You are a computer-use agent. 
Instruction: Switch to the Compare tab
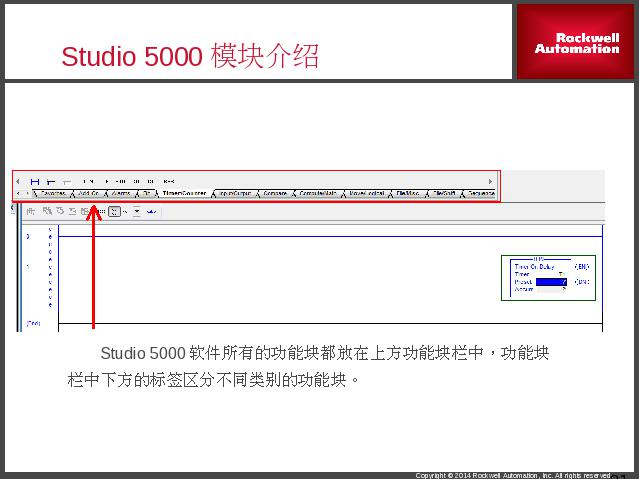pyautogui.click(x=275, y=193)
